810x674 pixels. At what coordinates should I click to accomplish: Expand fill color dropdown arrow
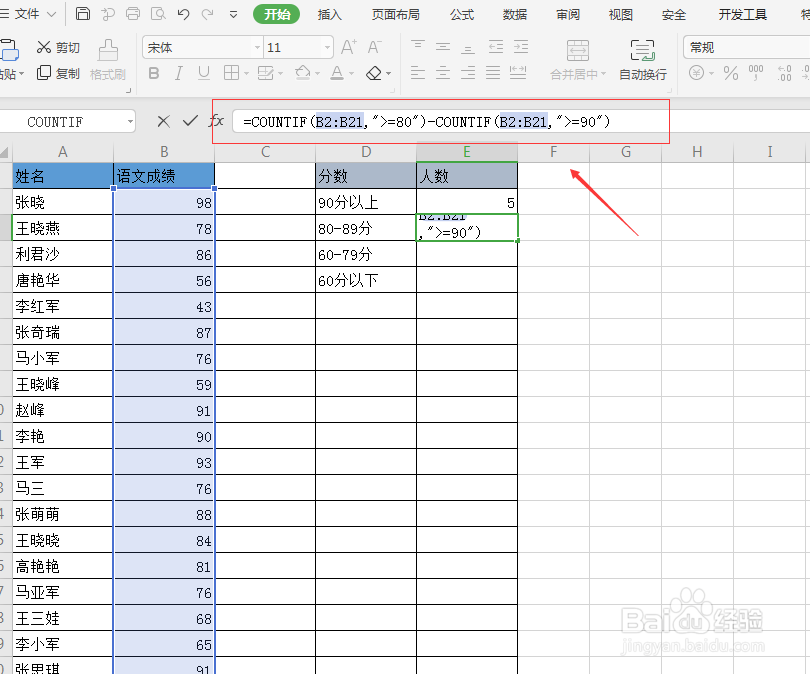(317, 74)
